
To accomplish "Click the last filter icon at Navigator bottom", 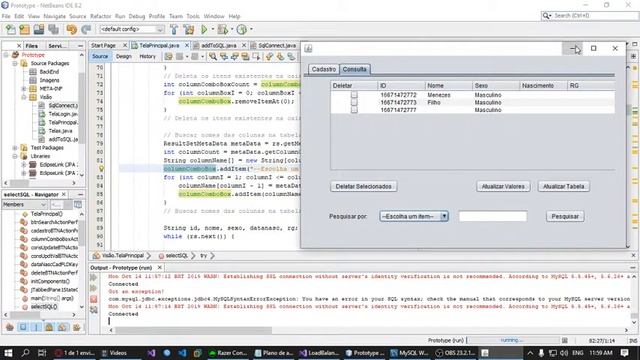I will (76, 327).
